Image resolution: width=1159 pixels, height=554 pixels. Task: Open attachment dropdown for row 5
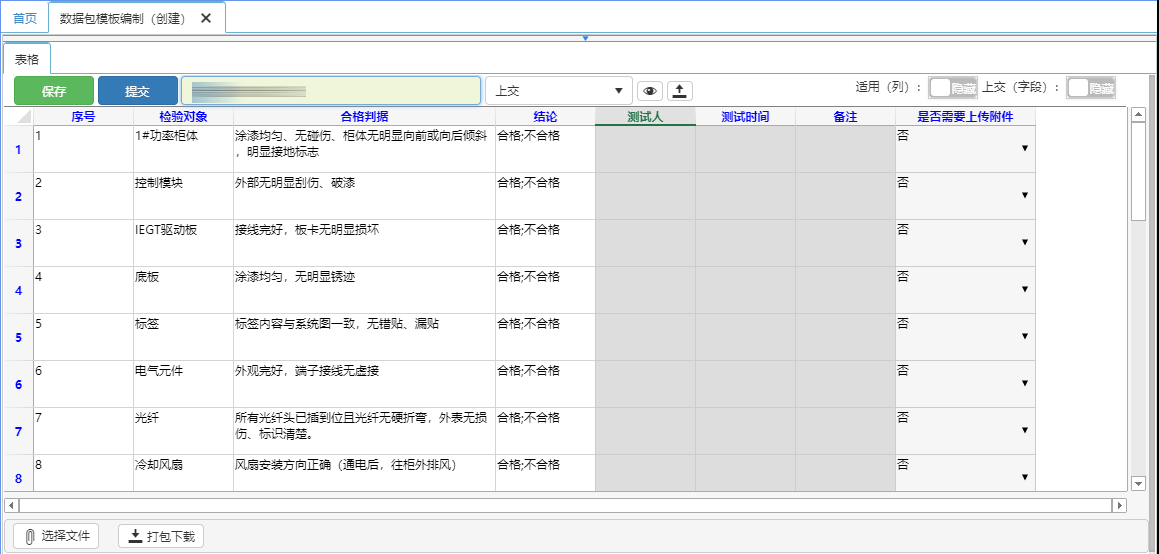[x=1024, y=336]
